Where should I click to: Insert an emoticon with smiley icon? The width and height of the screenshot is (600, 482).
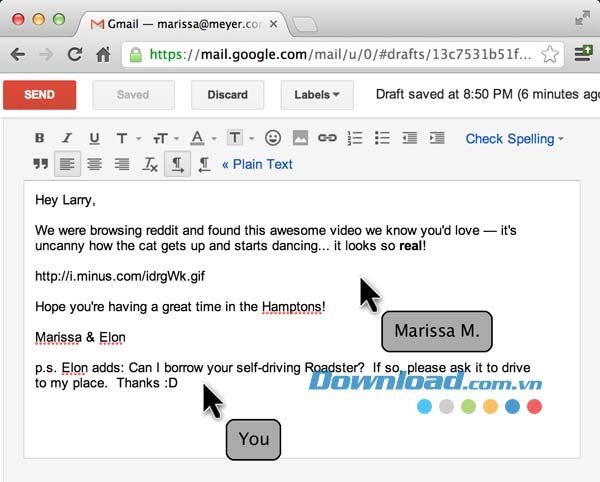tap(273, 139)
